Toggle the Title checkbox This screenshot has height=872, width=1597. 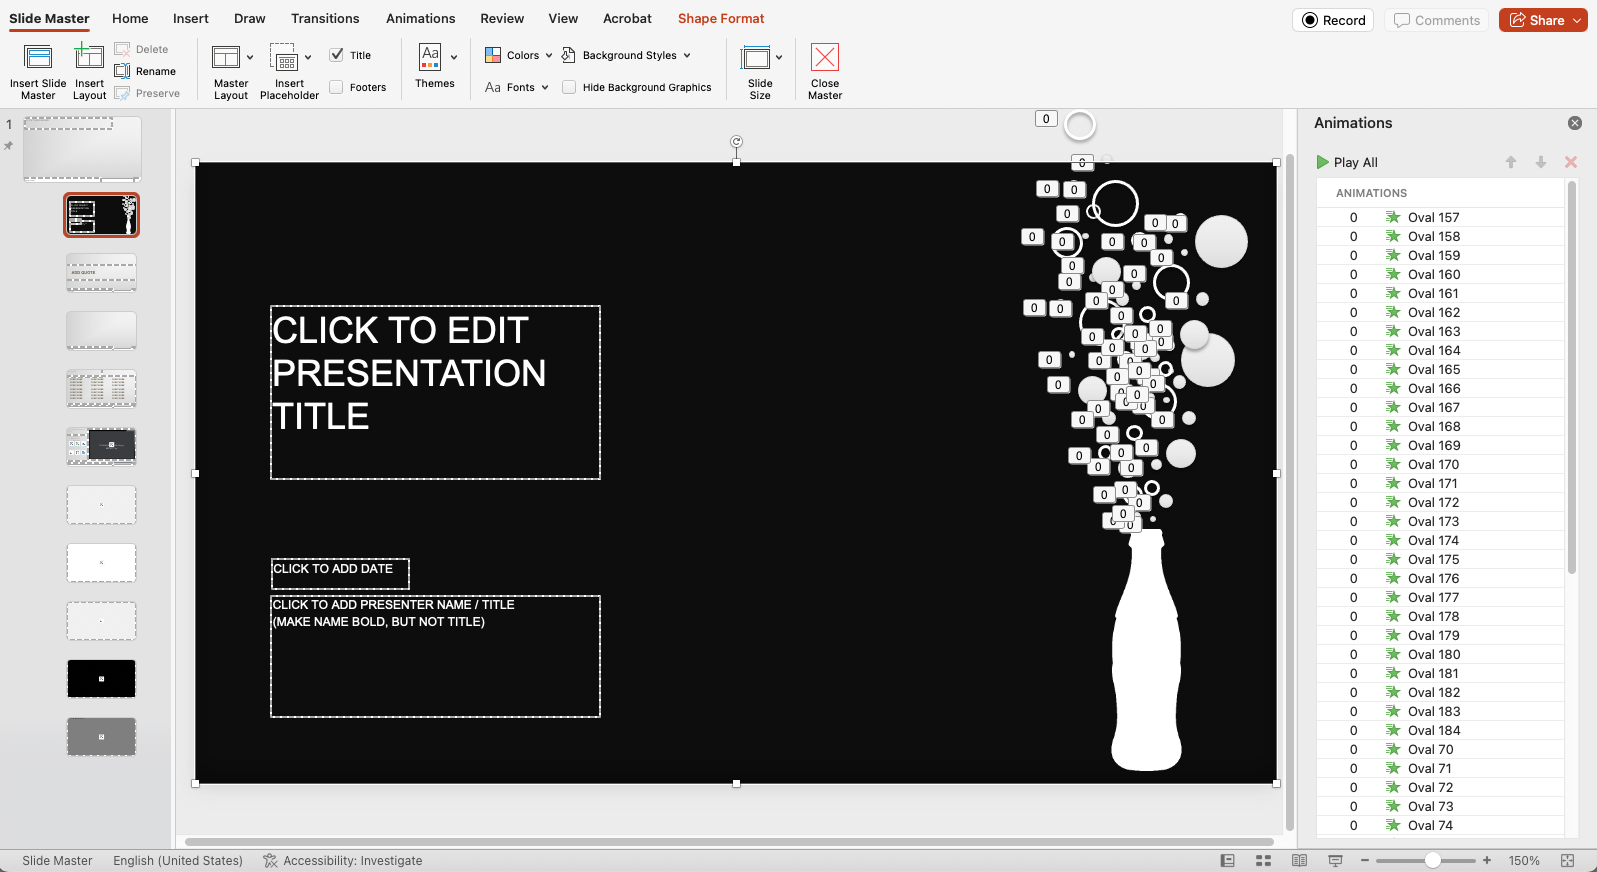[x=337, y=55]
